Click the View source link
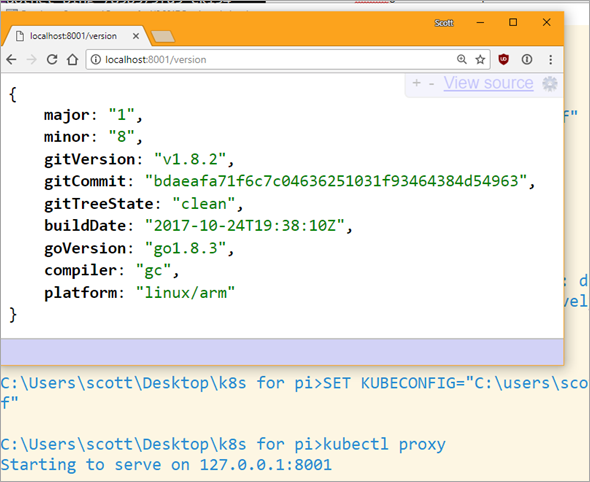 [x=488, y=83]
